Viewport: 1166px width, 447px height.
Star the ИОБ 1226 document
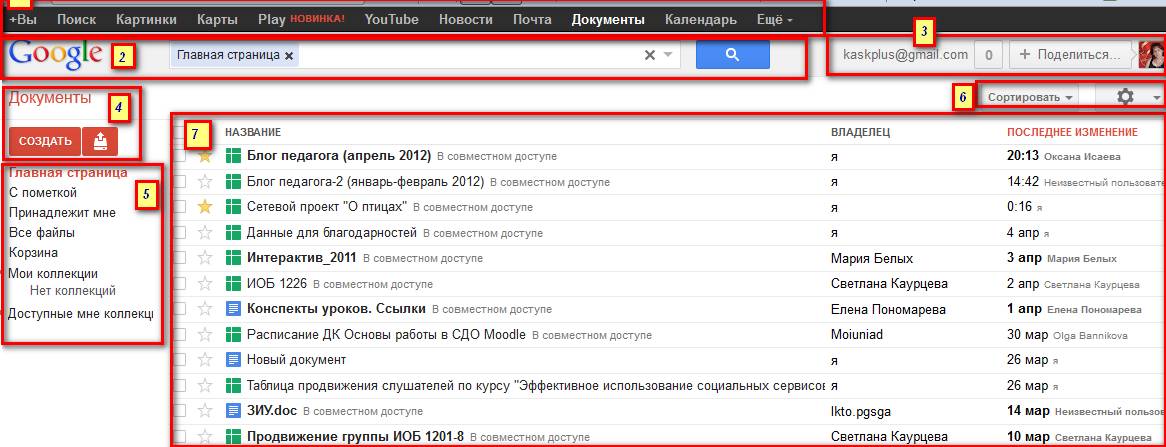point(205,283)
